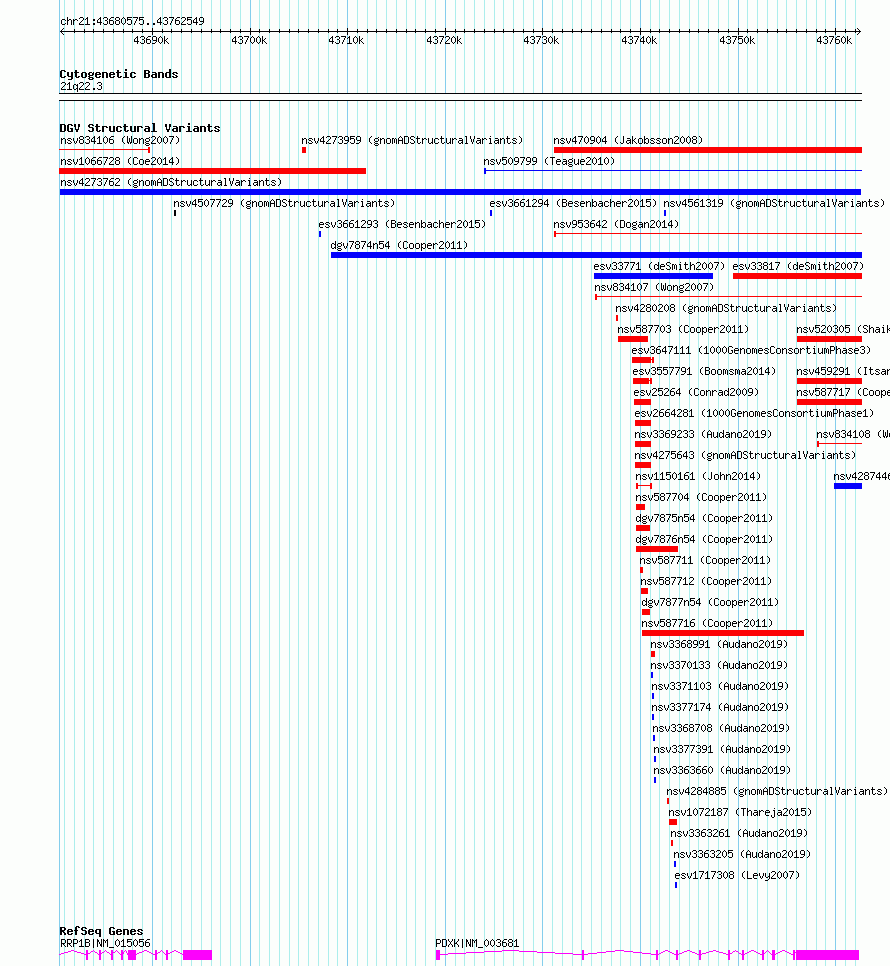Click nsv470904 (Jakobsson2008) label
The height and width of the screenshot is (966, 890).
(628, 140)
